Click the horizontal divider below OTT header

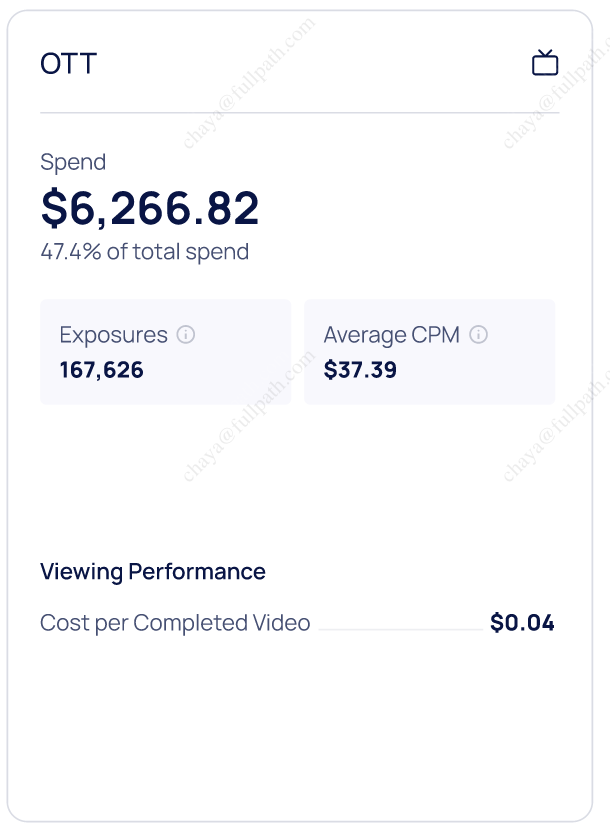click(299, 113)
